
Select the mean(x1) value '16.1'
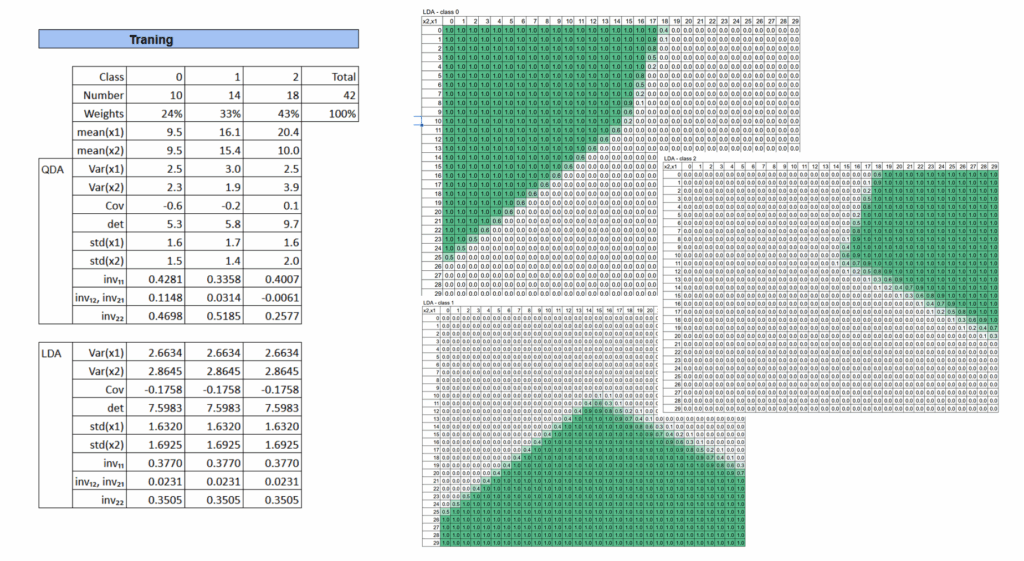click(214, 131)
